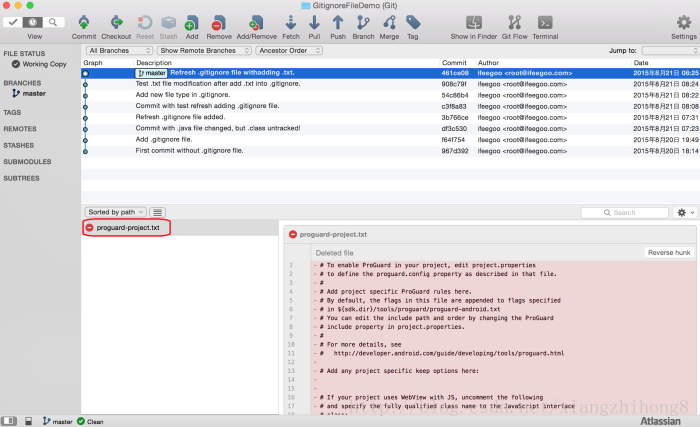Select commit 'Commit with .java file changed'

click(x=390, y=129)
